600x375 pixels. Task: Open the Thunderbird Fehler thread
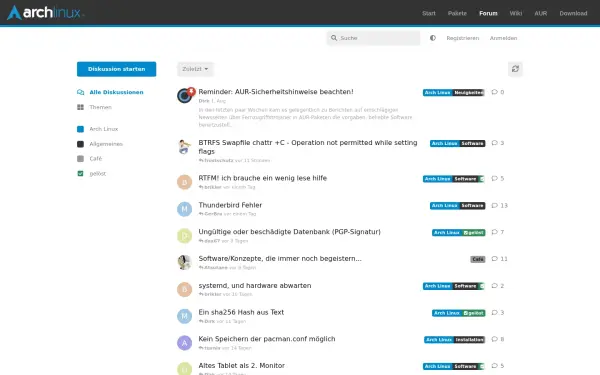click(230, 205)
